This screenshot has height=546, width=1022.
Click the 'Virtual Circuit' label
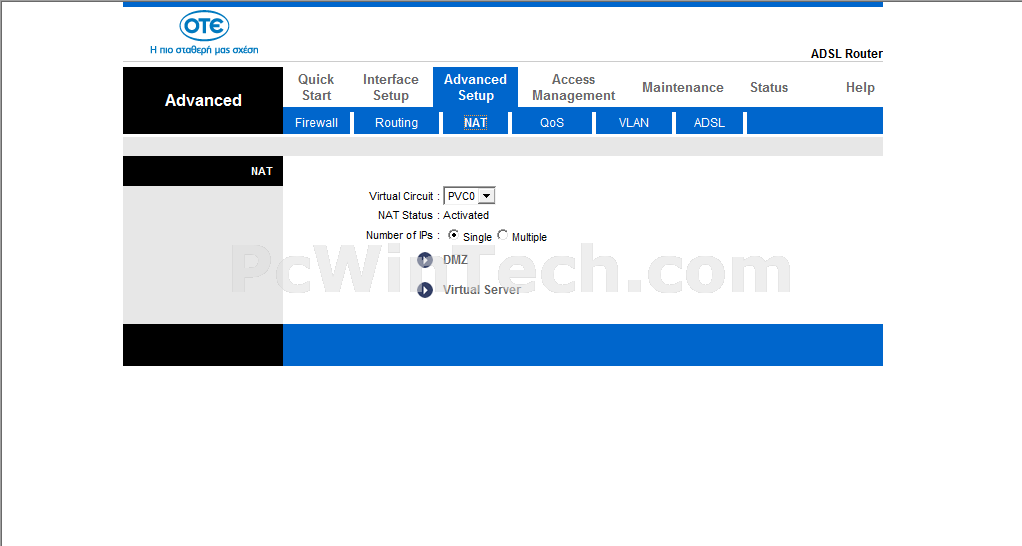coord(401,196)
